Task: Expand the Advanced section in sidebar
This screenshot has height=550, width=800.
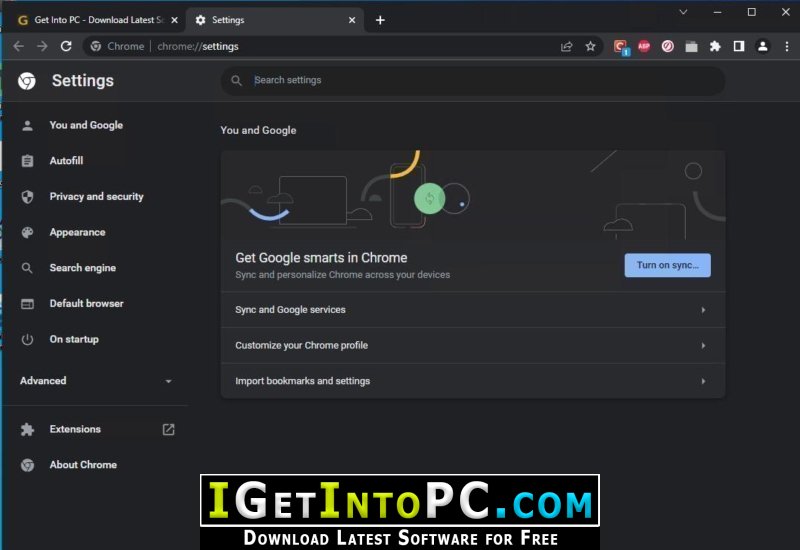Action: pos(96,381)
